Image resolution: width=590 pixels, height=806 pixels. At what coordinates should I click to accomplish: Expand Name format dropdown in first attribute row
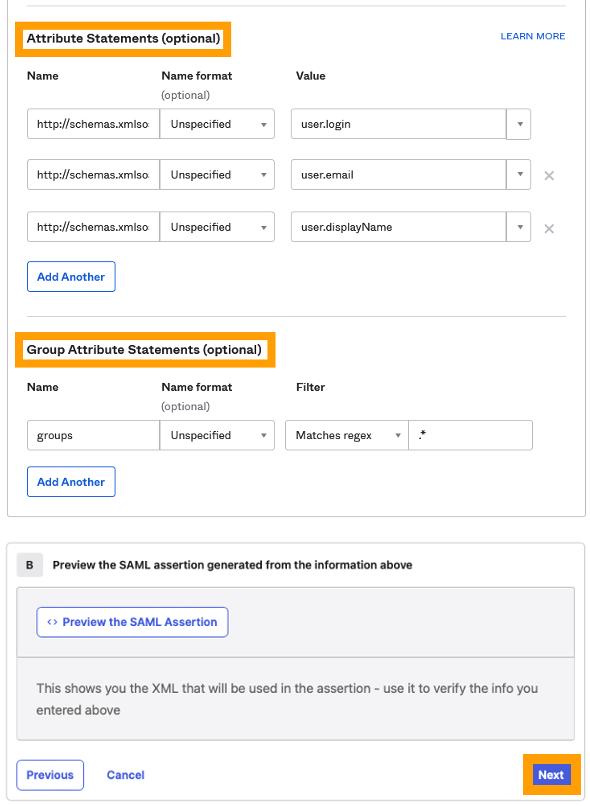[x=217, y=124]
